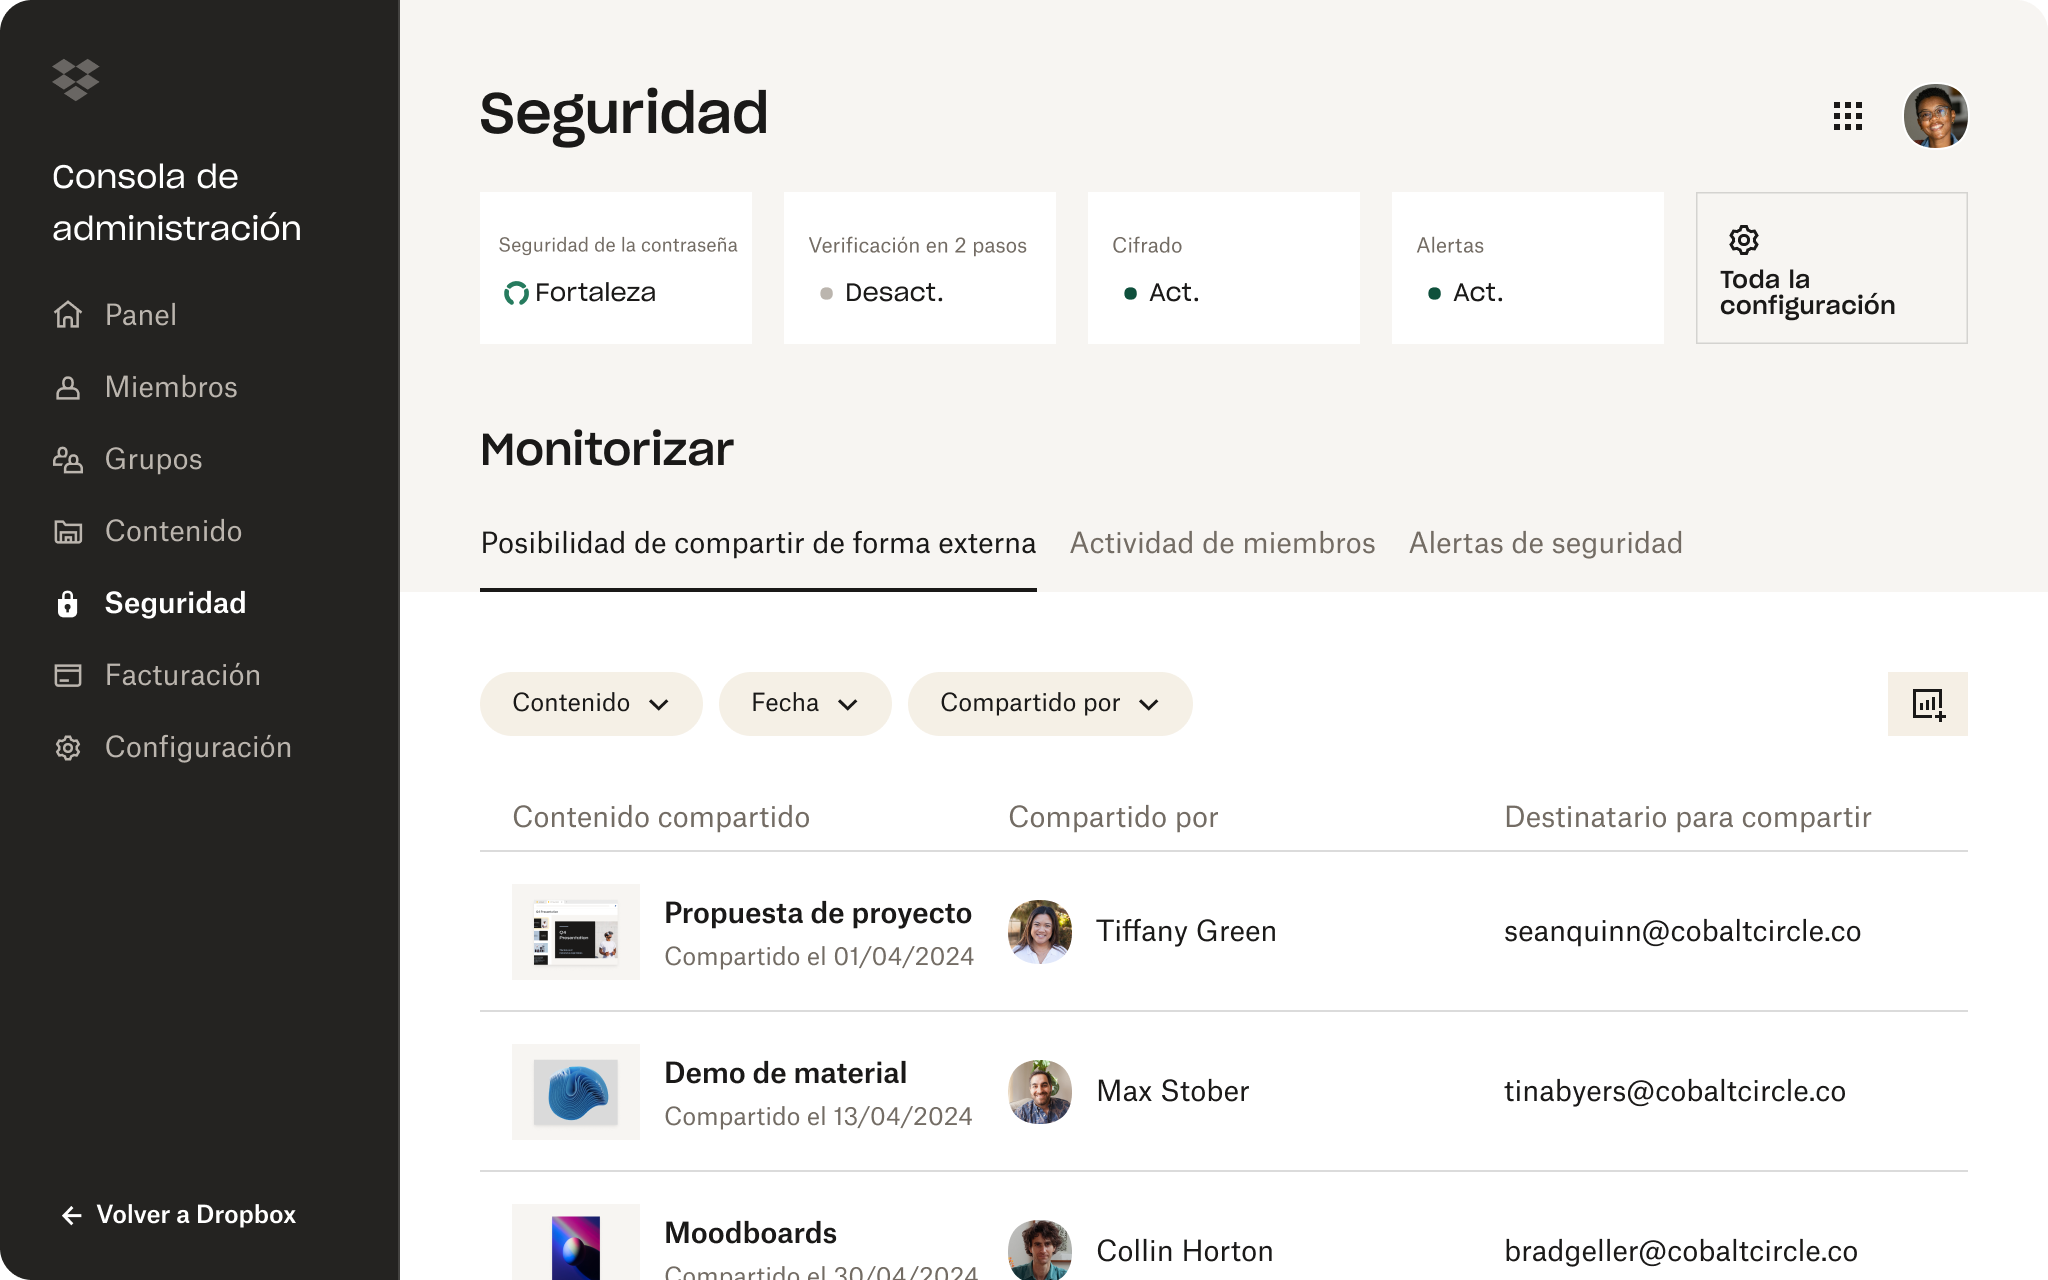2048x1280 pixels.
Task: Switch to Alertas de seguridad tab
Action: [x=1545, y=543]
